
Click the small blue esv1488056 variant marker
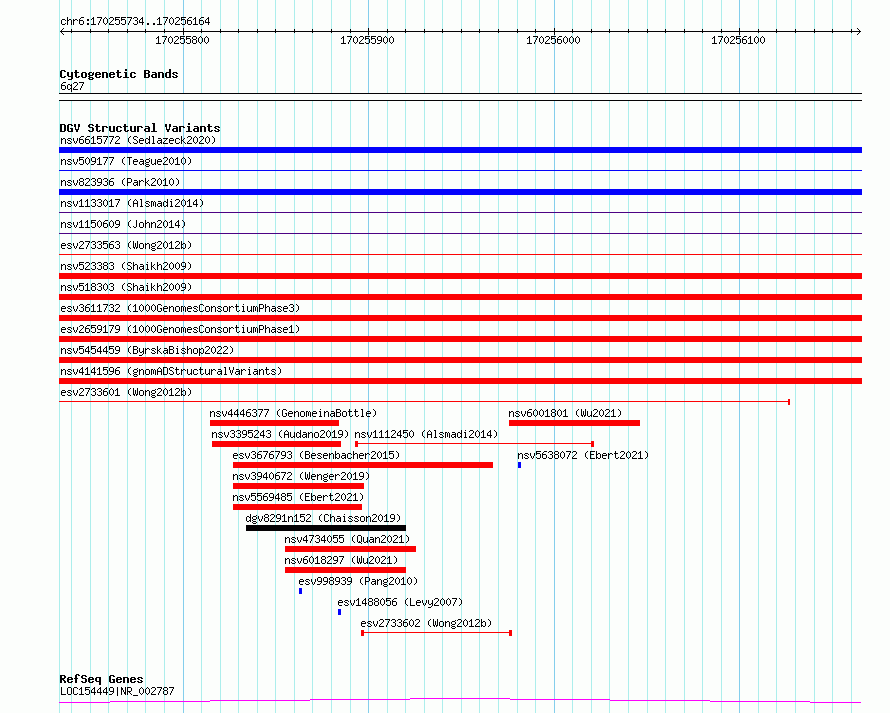click(339, 612)
